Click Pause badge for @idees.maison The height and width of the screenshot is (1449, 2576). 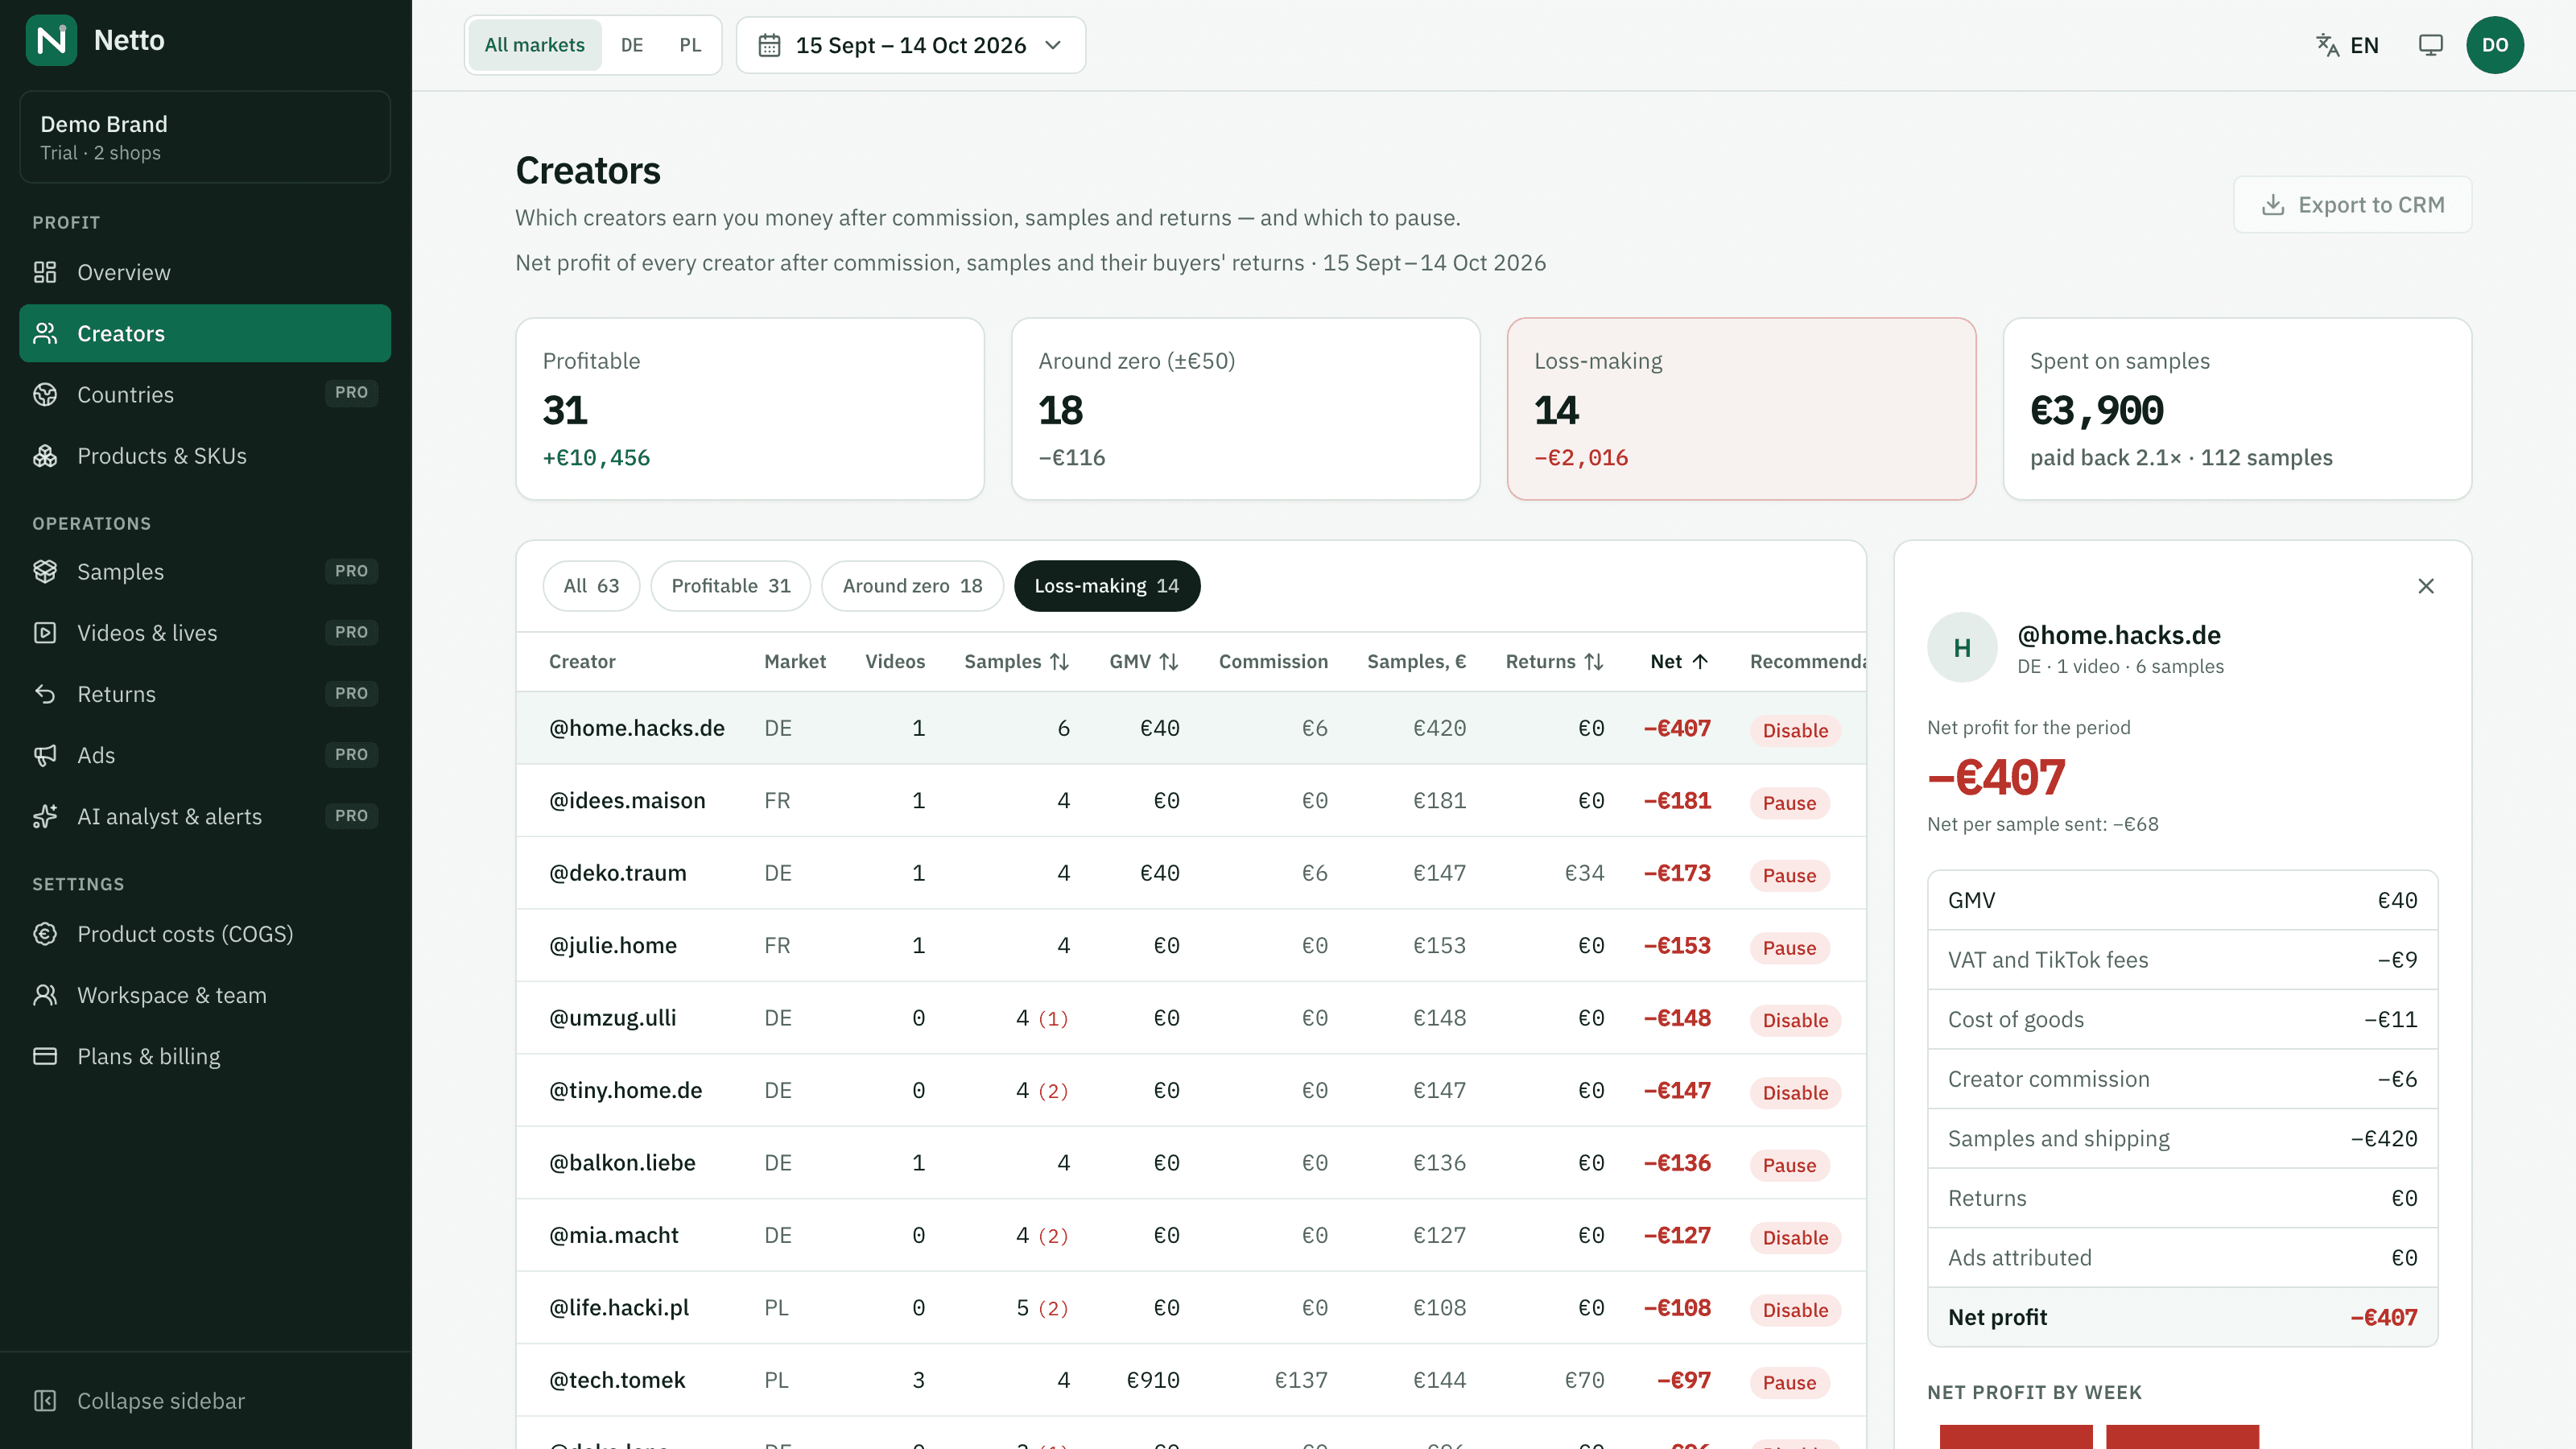[x=1789, y=803]
